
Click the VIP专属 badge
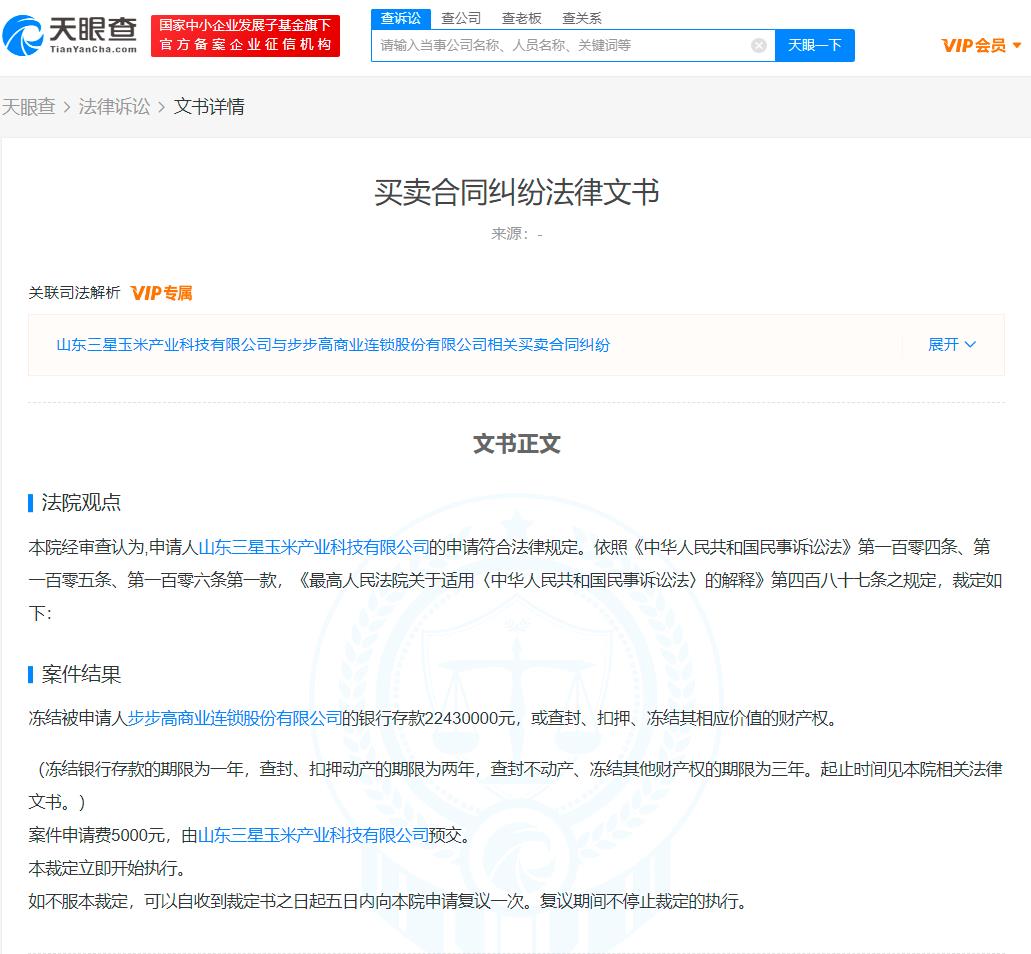click(162, 293)
